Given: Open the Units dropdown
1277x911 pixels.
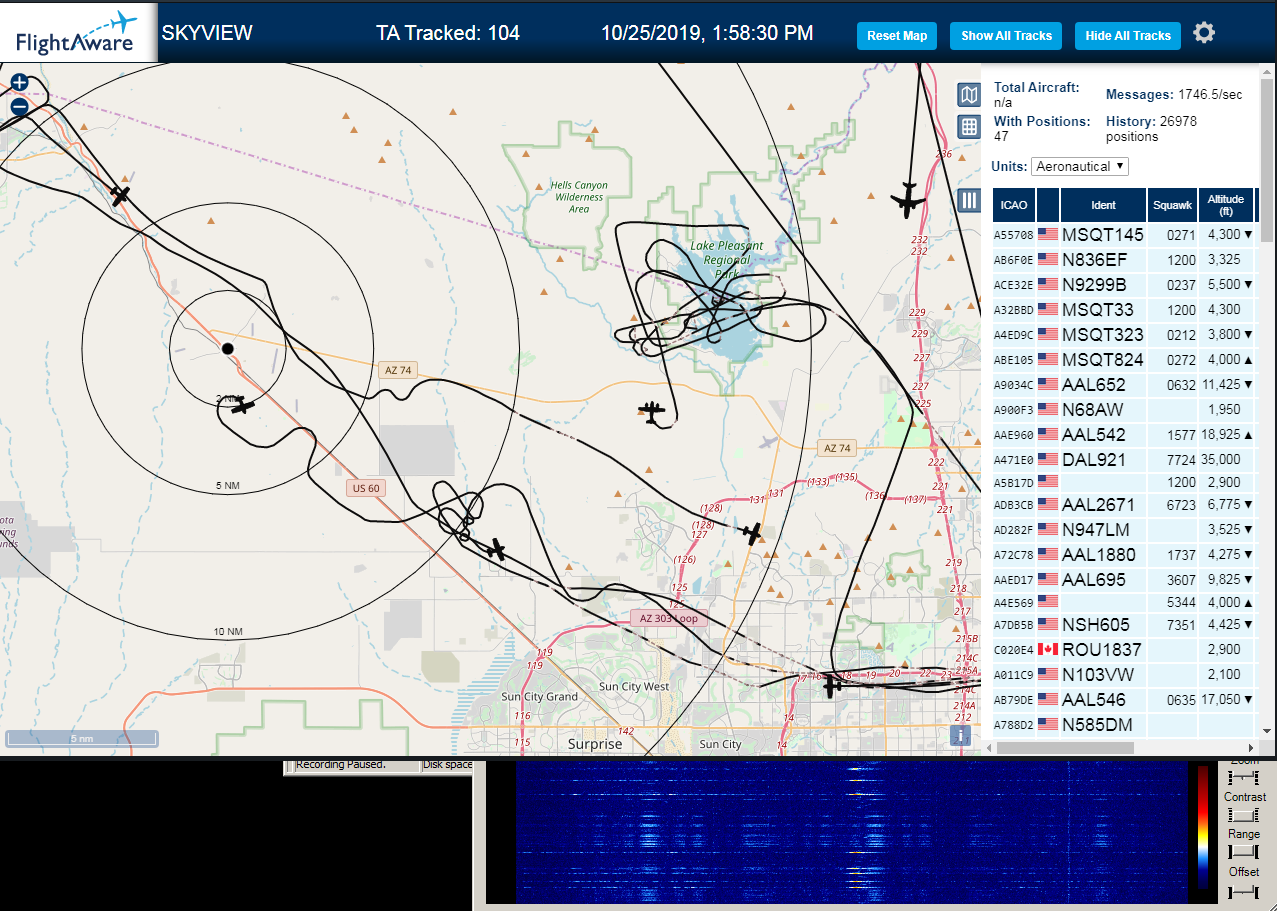Looking at the screenshot, I should pyautogui.click(x=1080, y=166).
